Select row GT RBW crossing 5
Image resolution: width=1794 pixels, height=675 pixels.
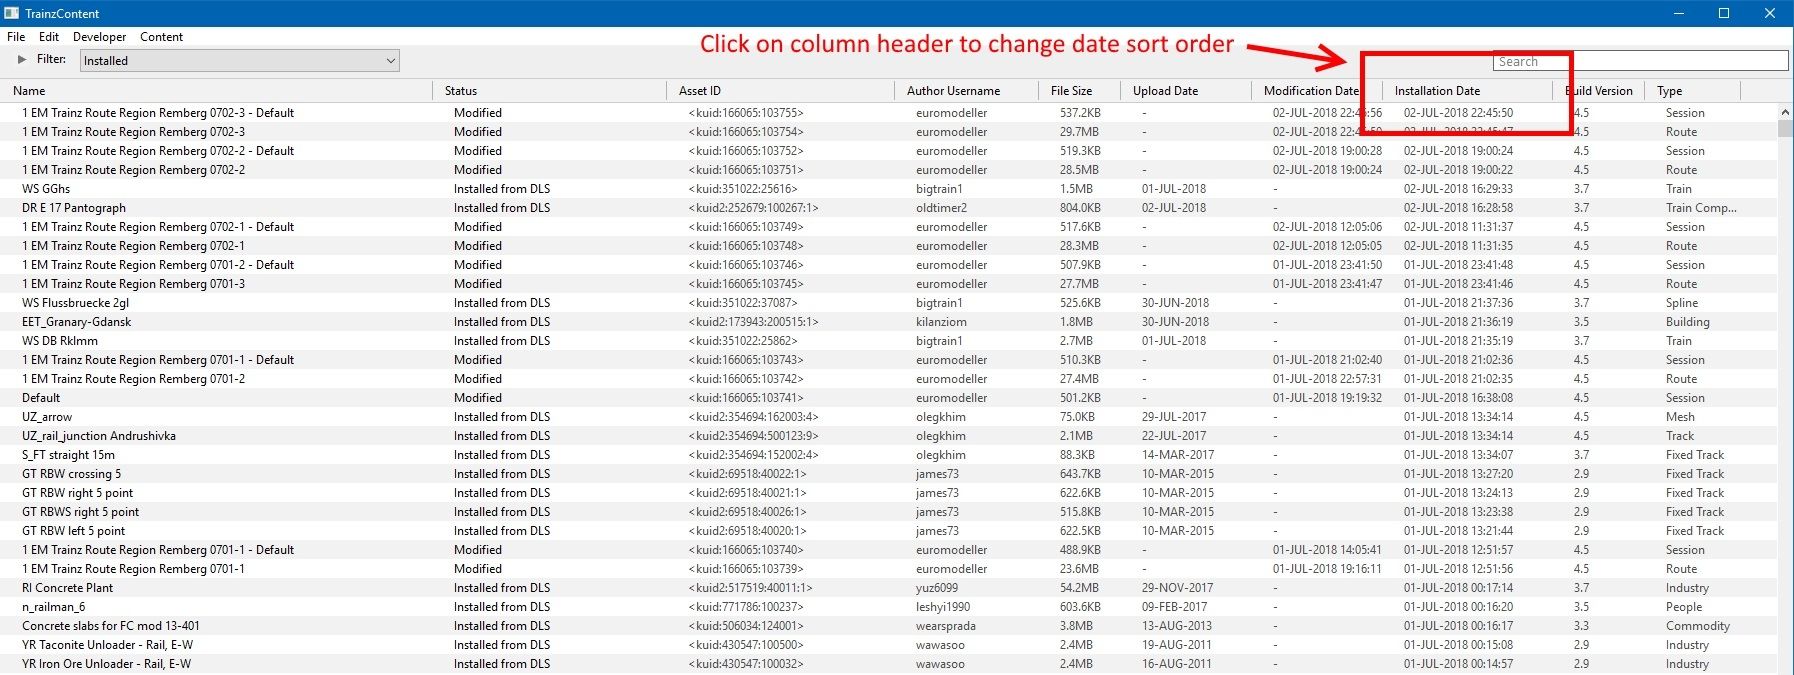point(890,474)
